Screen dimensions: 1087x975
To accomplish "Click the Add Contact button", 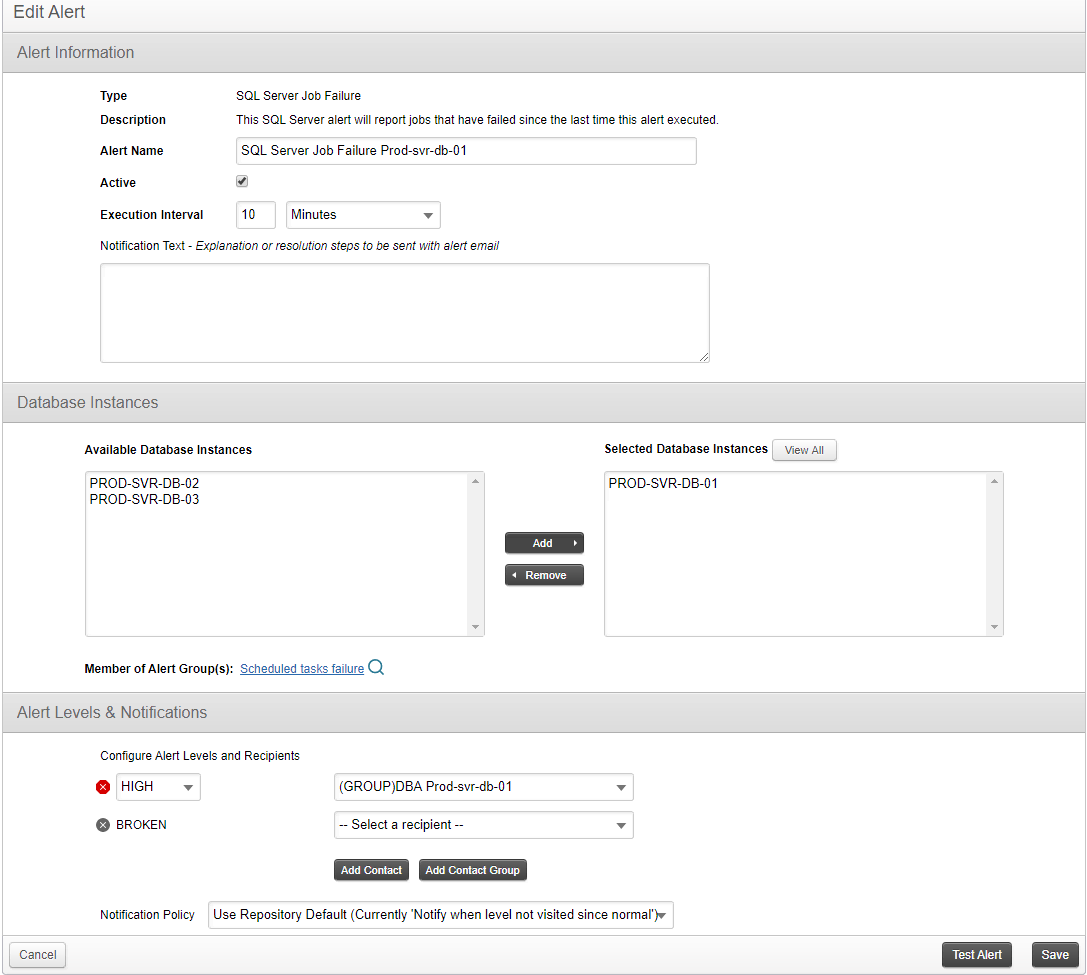I will pyautogui.click(x=372, y=870).
